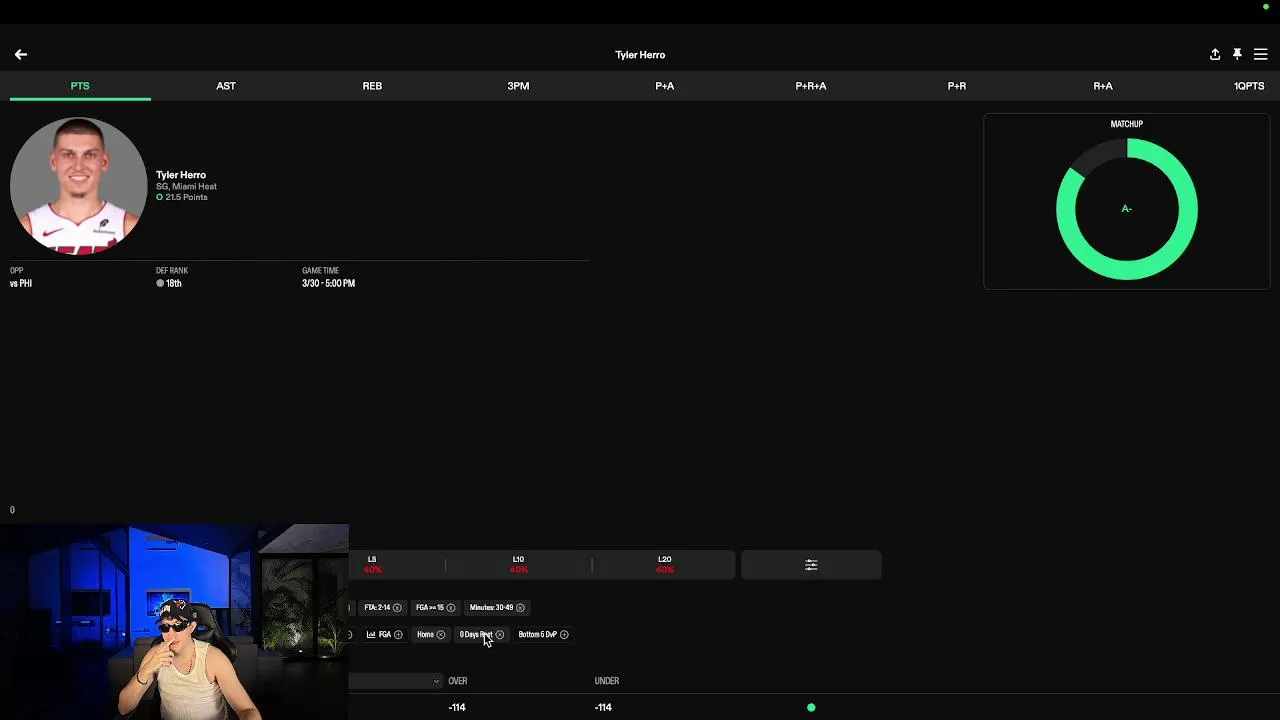Click the vs PHI opponent text
Viewport: 1280px width, 720px height.
point(21,284)
